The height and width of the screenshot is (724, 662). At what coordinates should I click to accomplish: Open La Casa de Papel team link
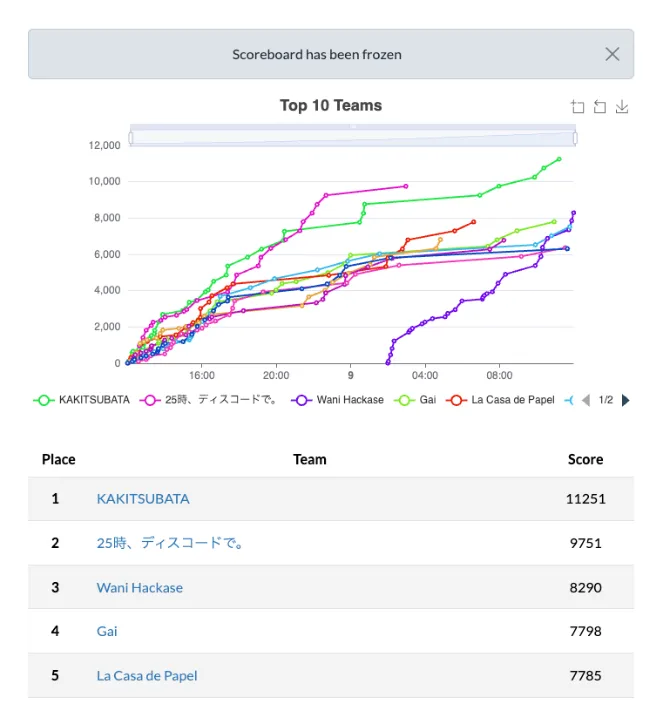[x=147, y=675]
